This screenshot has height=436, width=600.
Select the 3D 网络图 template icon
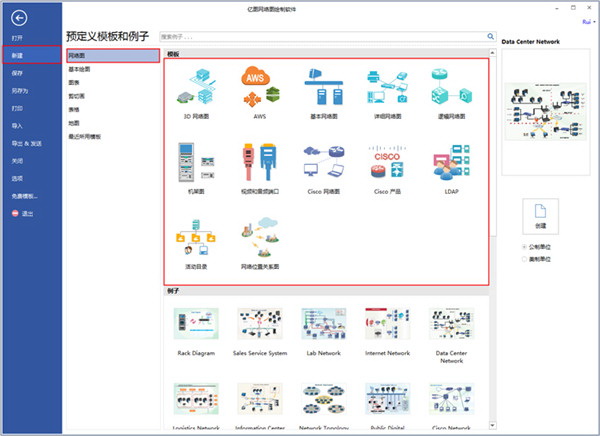pyautogui.click(x=192, y=88)
